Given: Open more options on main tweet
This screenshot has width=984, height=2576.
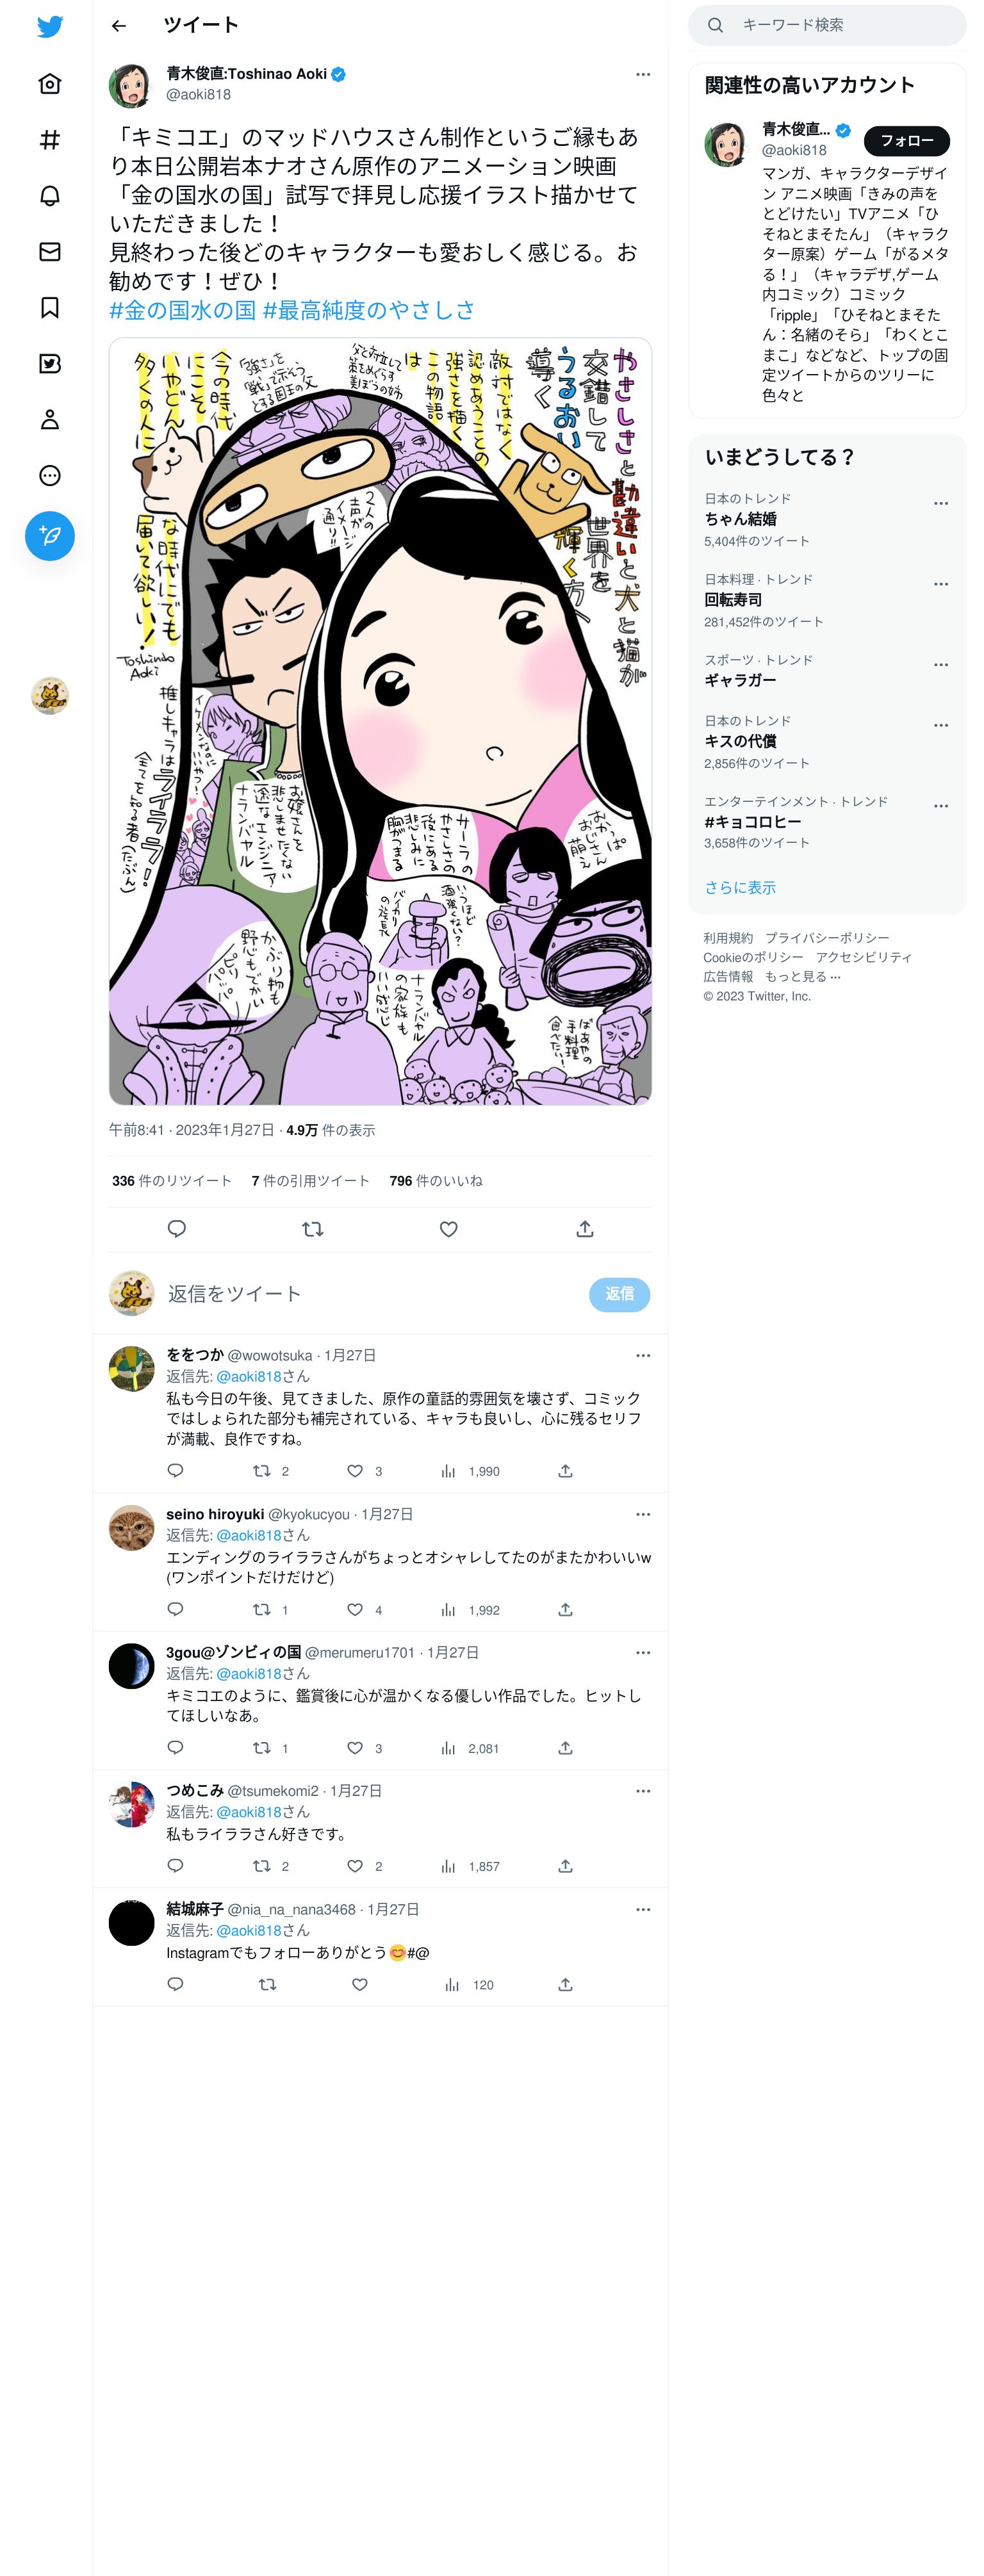Looking at the screenshot, I should tap(643, 74).
